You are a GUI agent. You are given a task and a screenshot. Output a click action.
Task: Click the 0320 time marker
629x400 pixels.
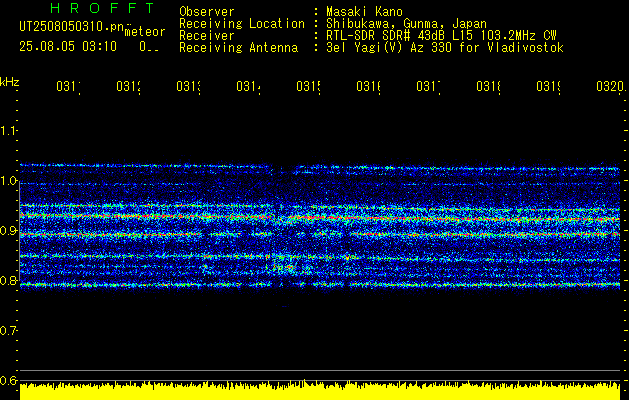click(611, 86)
